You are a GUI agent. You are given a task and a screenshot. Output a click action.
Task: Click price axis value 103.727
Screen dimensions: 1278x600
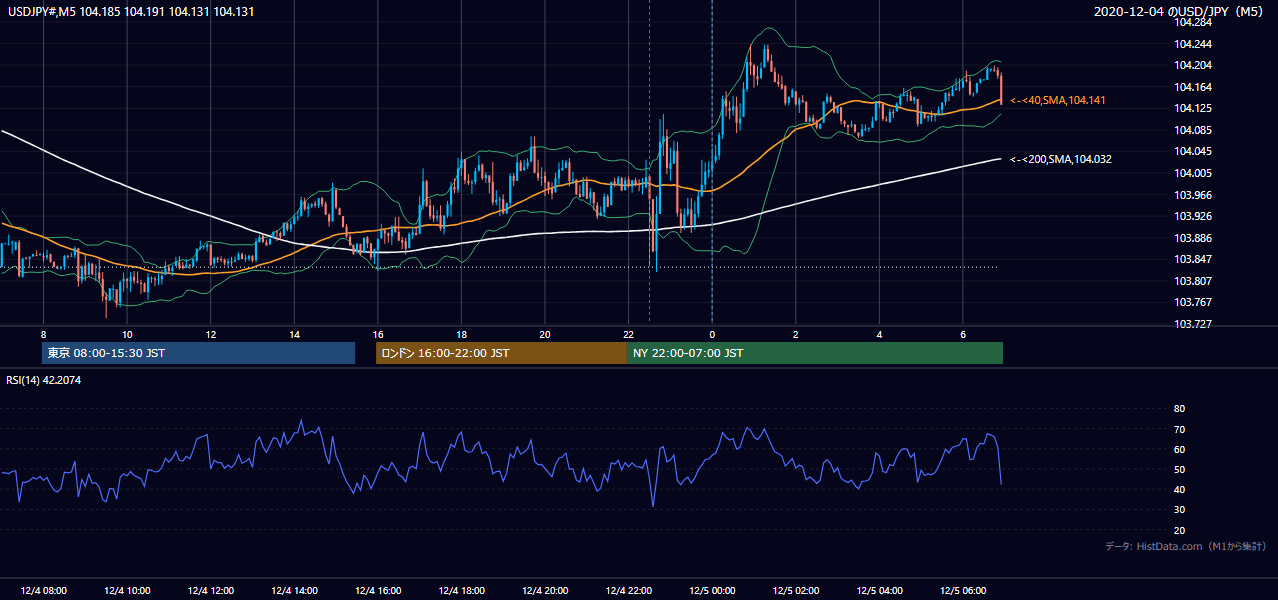(1192, 324)
